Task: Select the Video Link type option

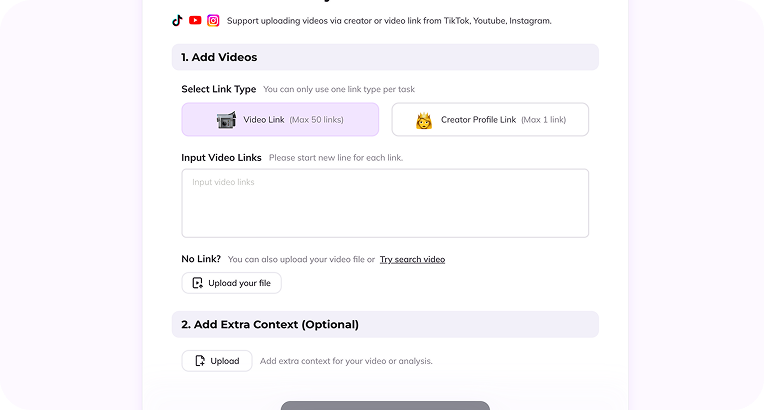Action: [280, 120]
